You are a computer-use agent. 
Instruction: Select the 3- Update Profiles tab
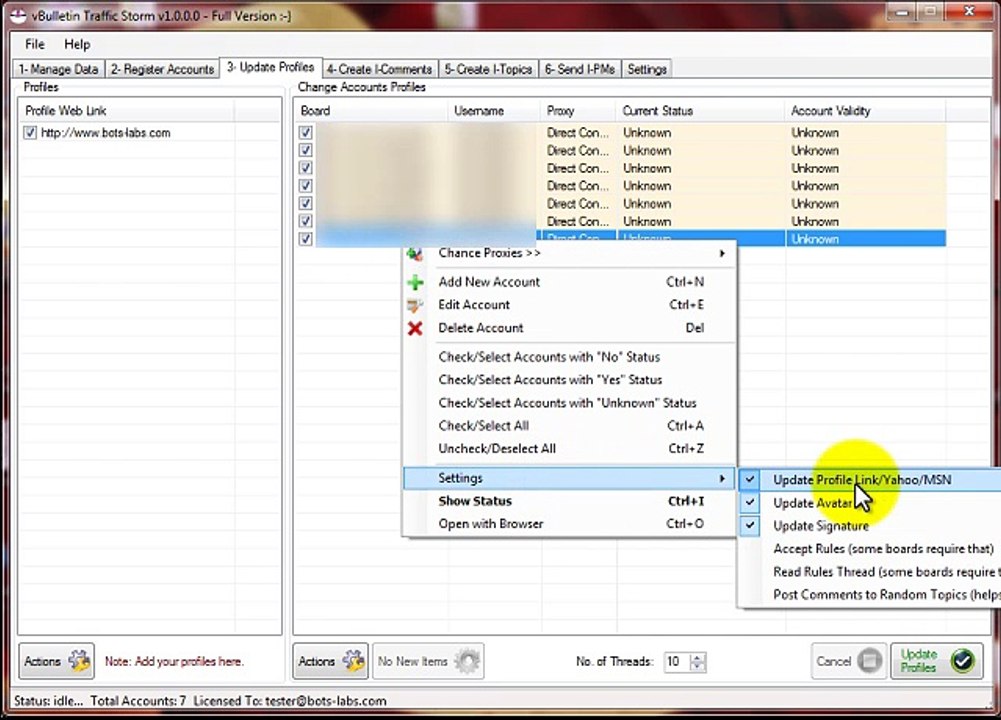[x=271, y=67]
